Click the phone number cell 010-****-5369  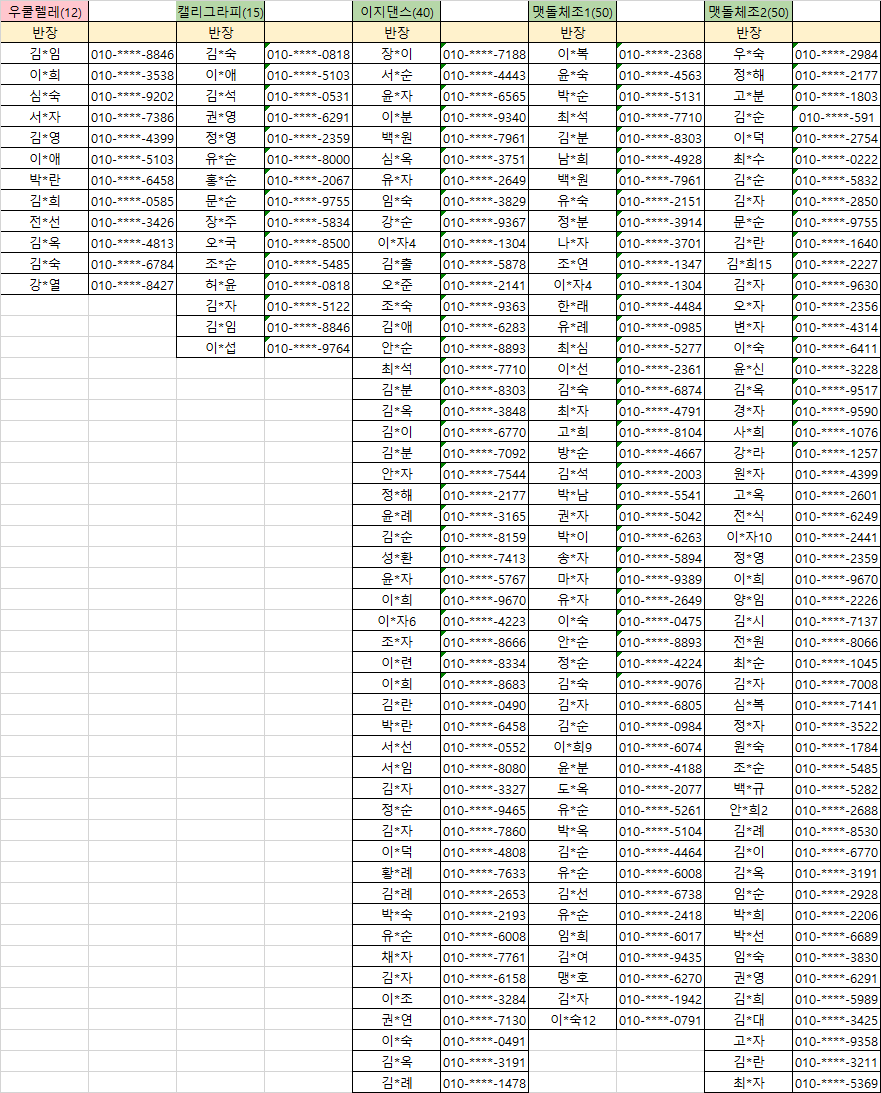pos(836,1083)
